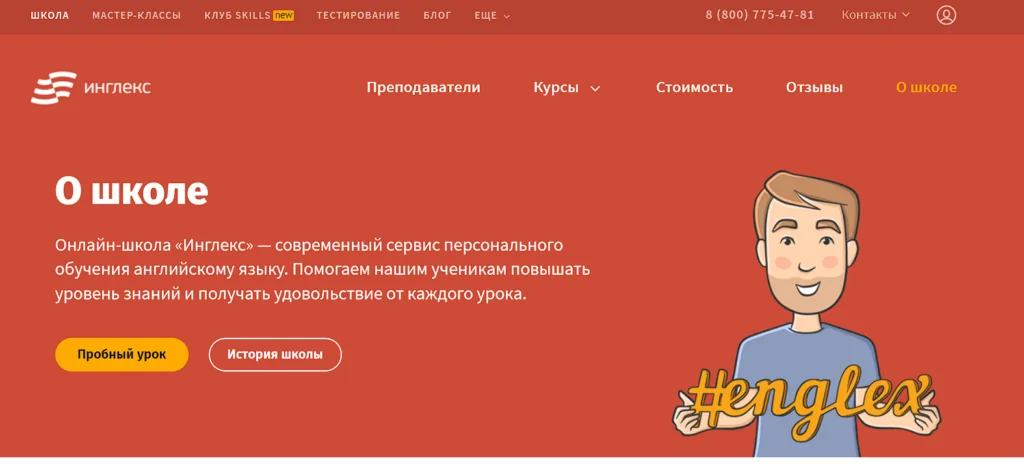Open the Курсы dropdown menu
The width and height of the screenshot is (1024, 469).
566,88
